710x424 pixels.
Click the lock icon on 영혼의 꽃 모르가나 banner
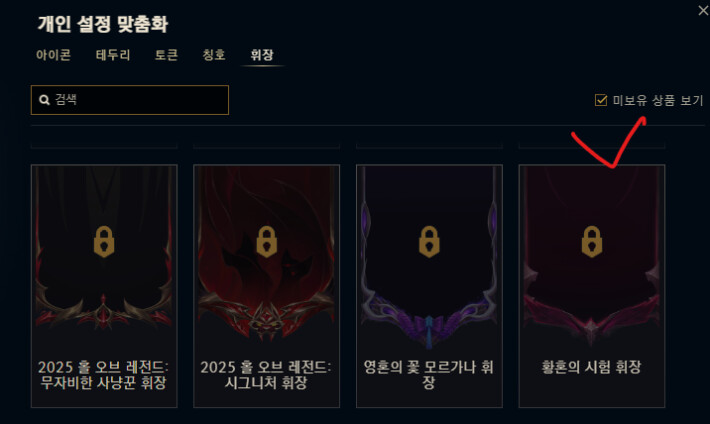click(x=429, y=242)
